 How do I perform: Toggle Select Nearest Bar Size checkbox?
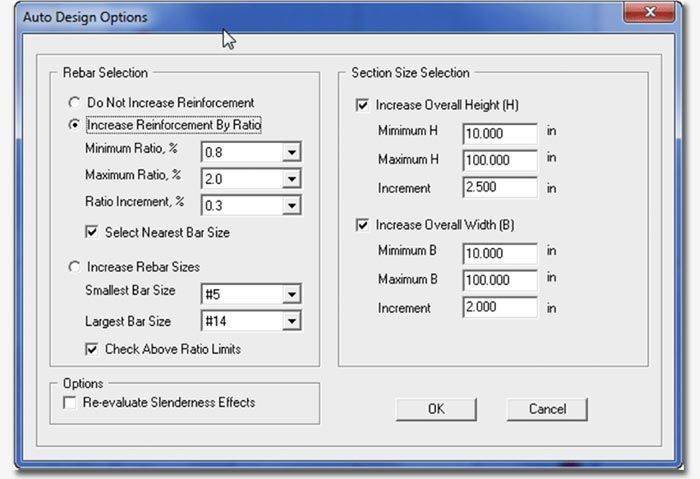tap(93, 232)
